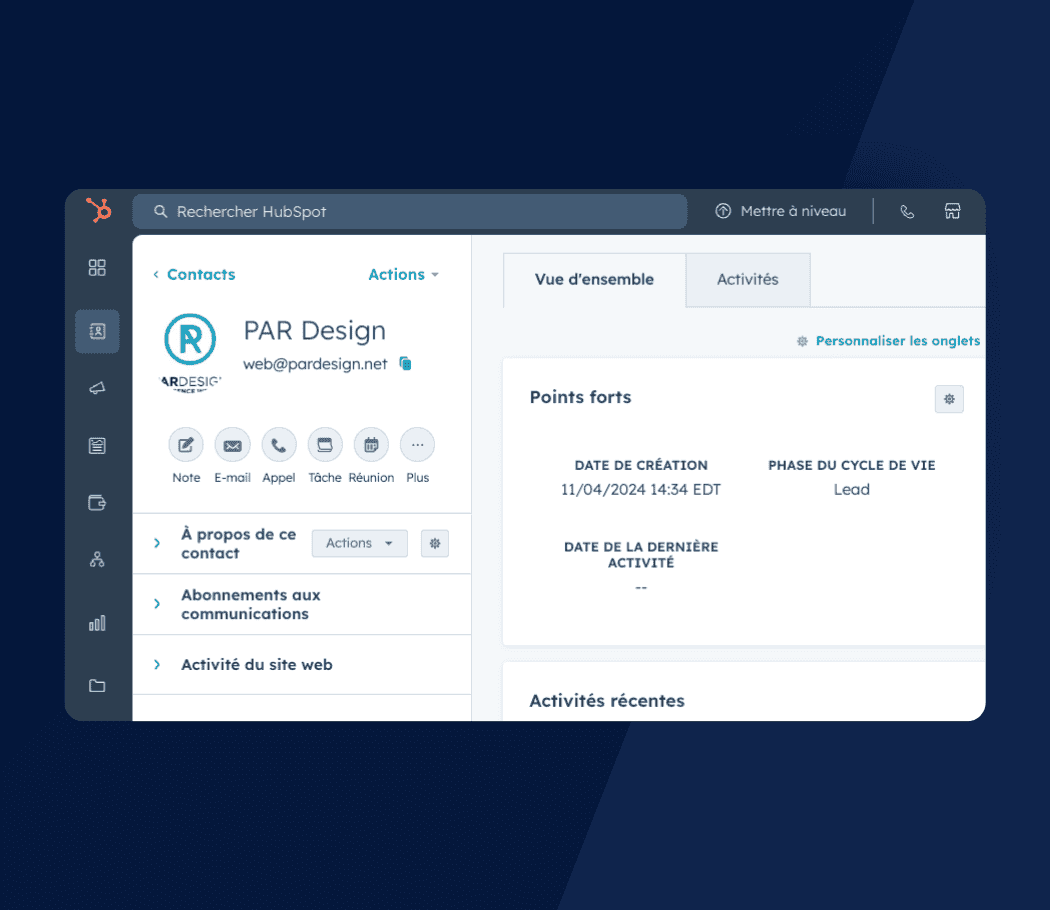
Task: Open the reports bar chart sidebar icon
Action: click(97, 623)
